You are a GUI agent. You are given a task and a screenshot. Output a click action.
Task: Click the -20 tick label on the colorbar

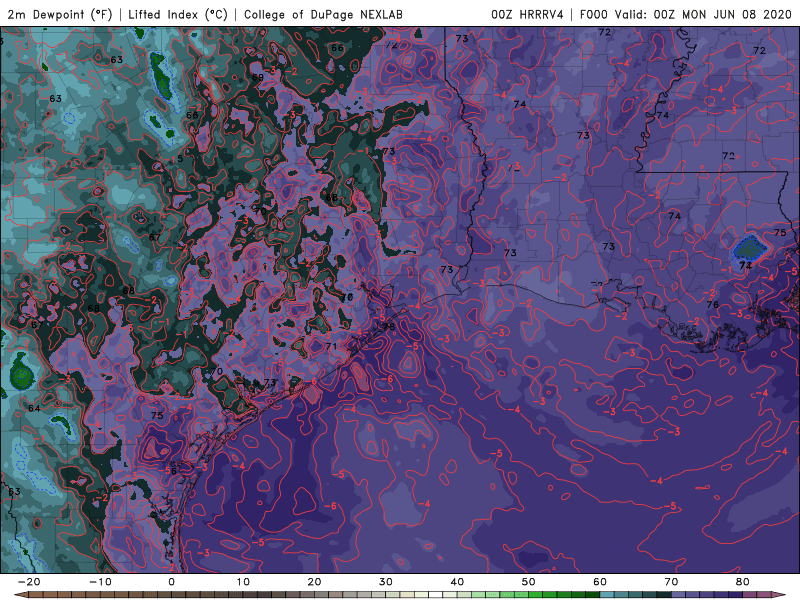(x=29, y=582)
